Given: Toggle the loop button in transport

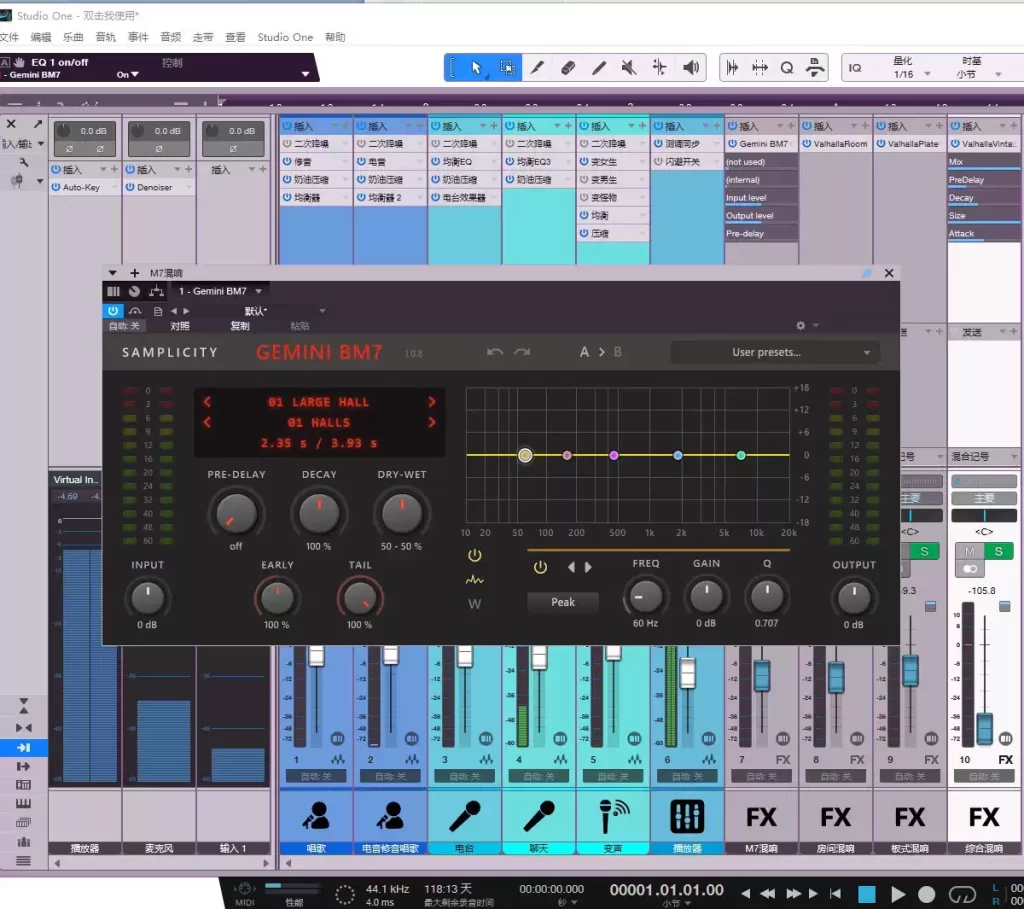Looking at the screenshot, I should [962, 893].
